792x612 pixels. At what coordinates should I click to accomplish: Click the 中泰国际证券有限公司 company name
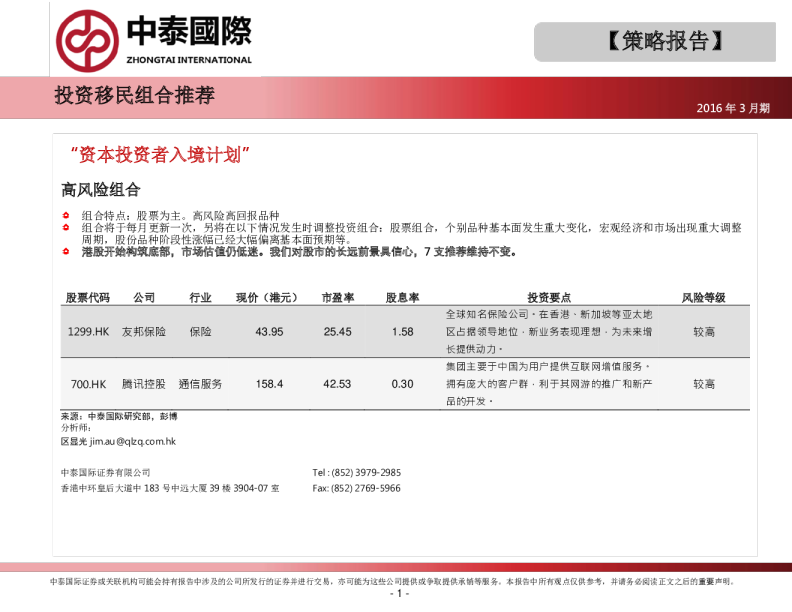(x=106, y=473)
